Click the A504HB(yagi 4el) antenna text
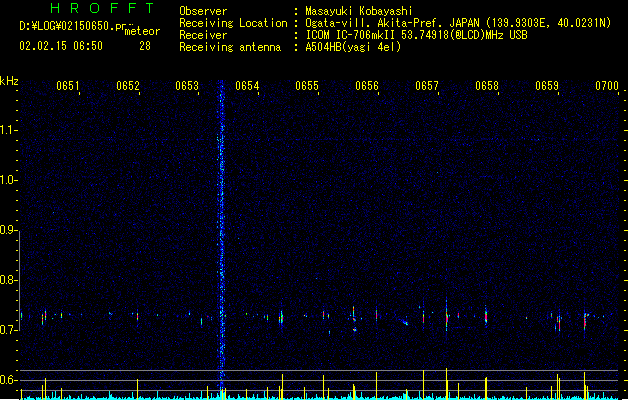The image size is (629, 400). [x=353, y=47]
